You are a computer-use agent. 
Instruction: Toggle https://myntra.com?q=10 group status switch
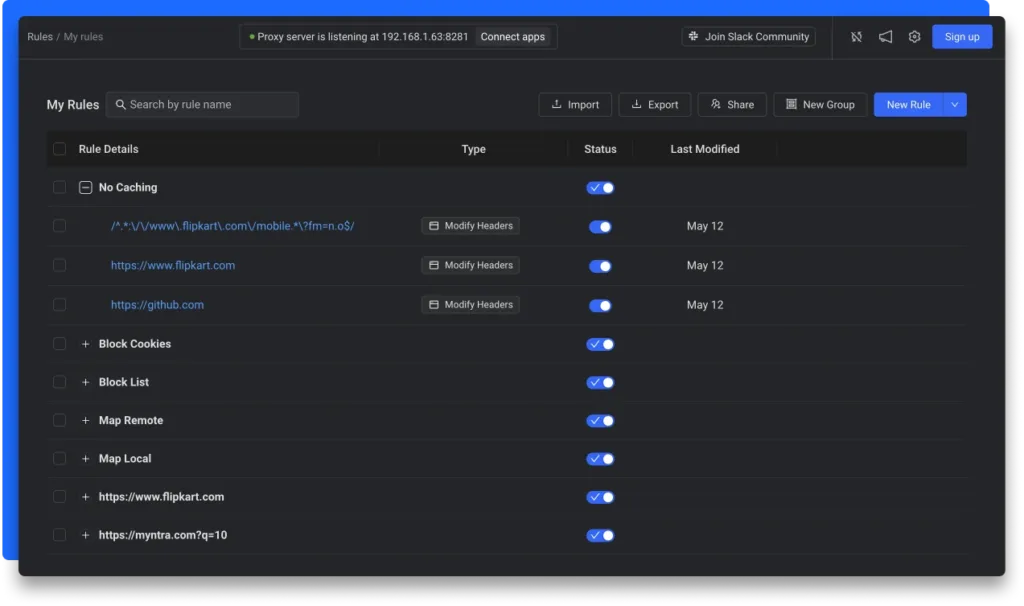point(600,535)
